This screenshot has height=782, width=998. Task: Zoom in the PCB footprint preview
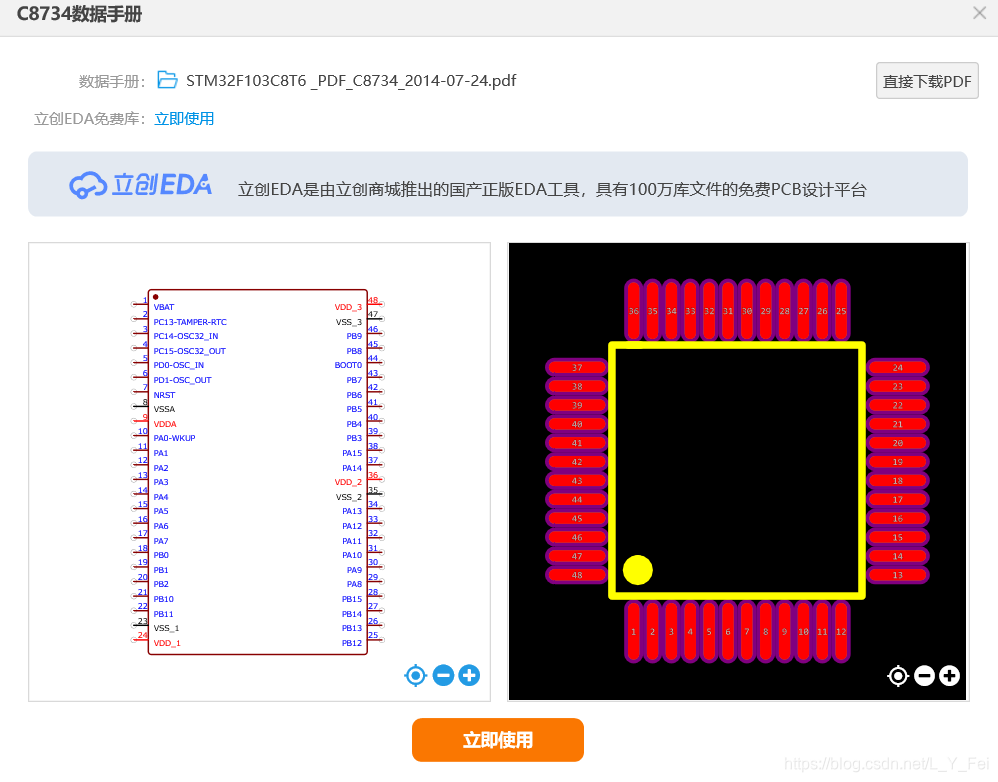(949, 676)
